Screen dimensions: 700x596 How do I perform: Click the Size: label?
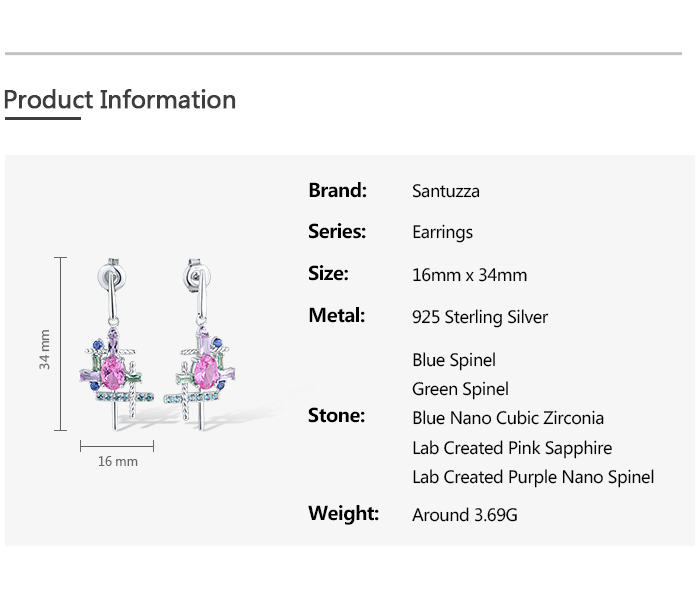tap(329, 274)
